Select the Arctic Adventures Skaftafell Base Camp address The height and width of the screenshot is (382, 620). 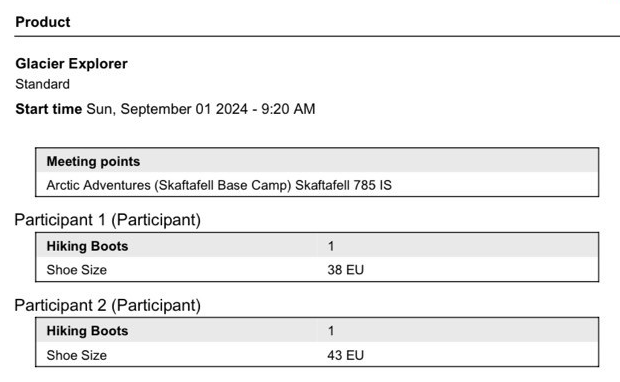219,185
